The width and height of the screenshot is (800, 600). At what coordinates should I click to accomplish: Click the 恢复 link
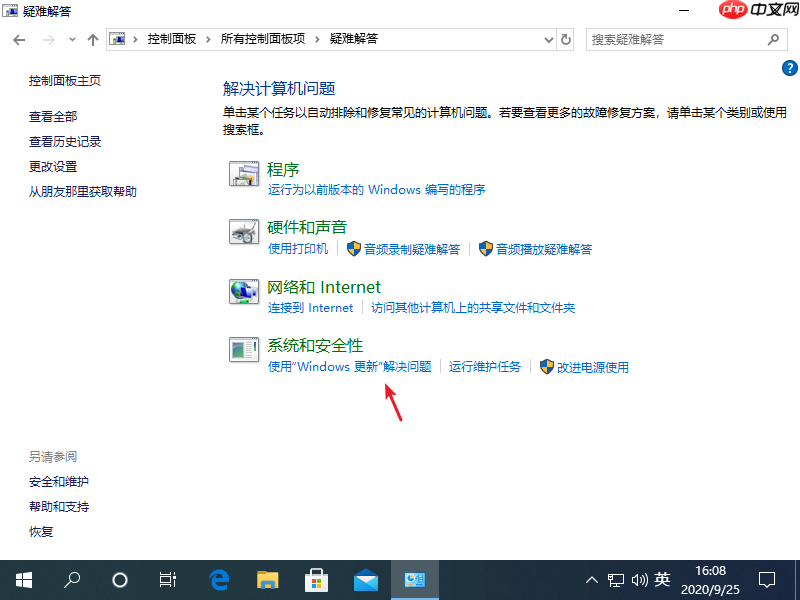[41, 532]
